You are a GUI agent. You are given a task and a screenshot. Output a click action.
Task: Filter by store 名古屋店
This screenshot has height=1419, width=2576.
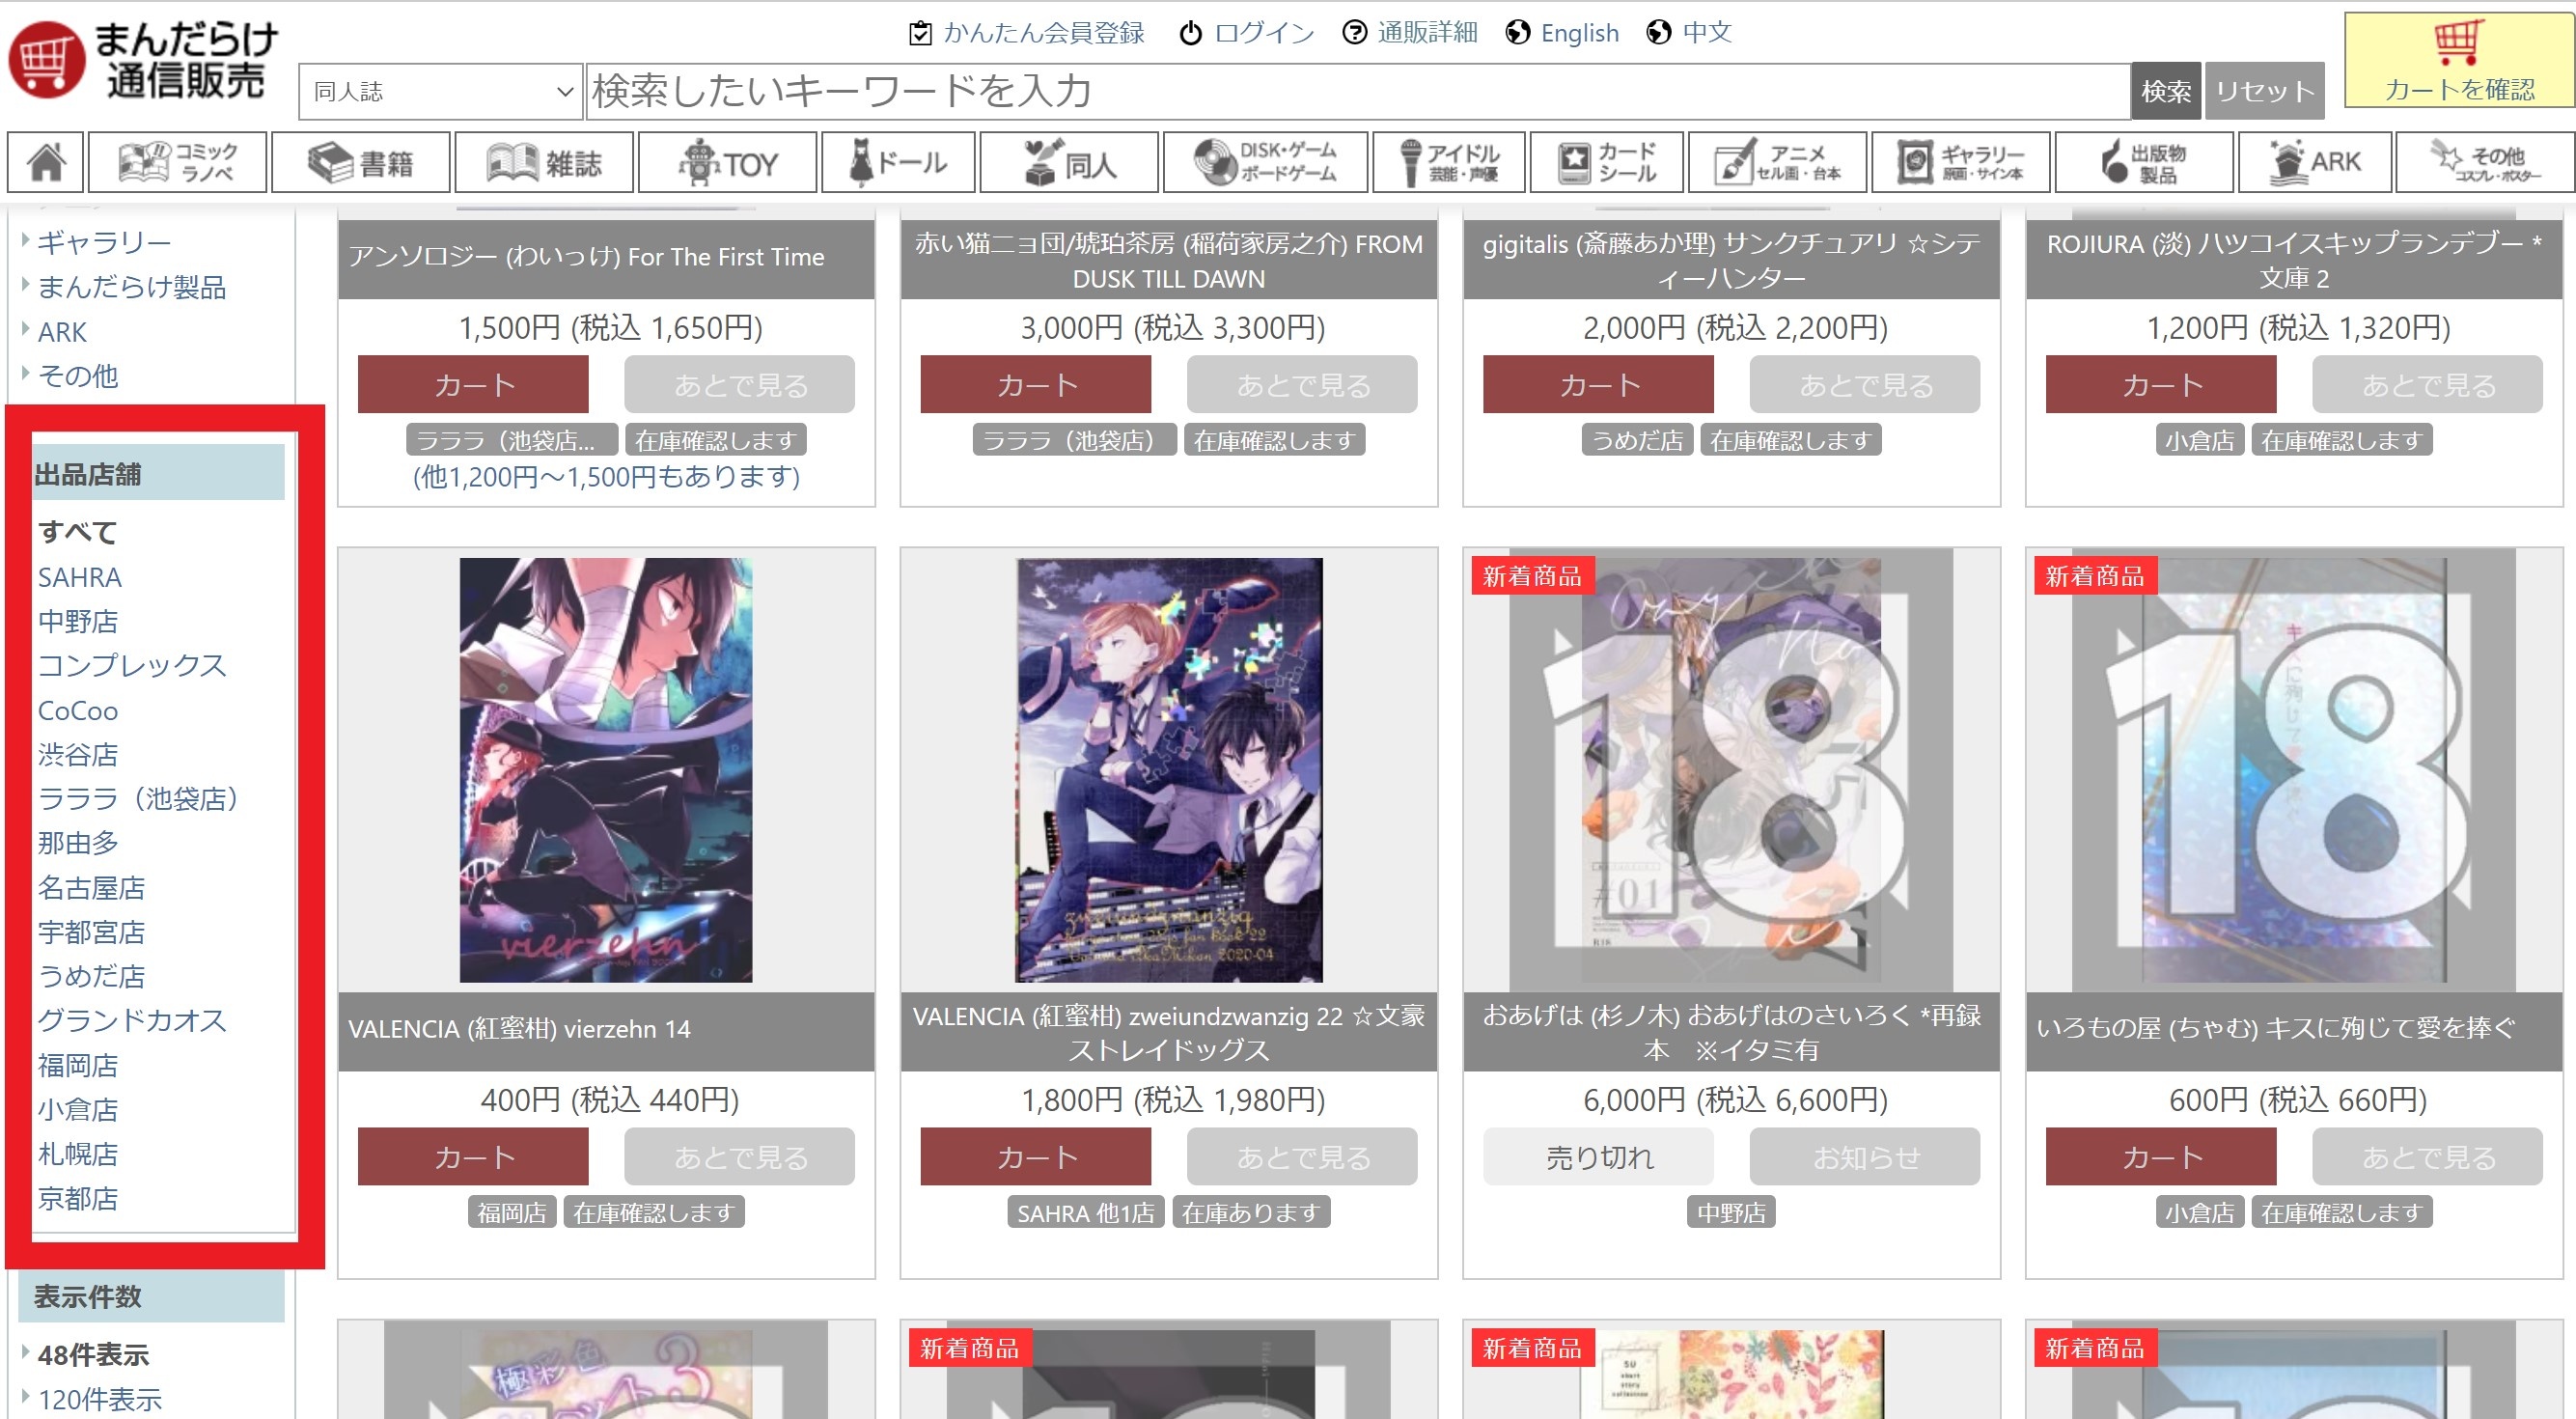click(92, 887)
